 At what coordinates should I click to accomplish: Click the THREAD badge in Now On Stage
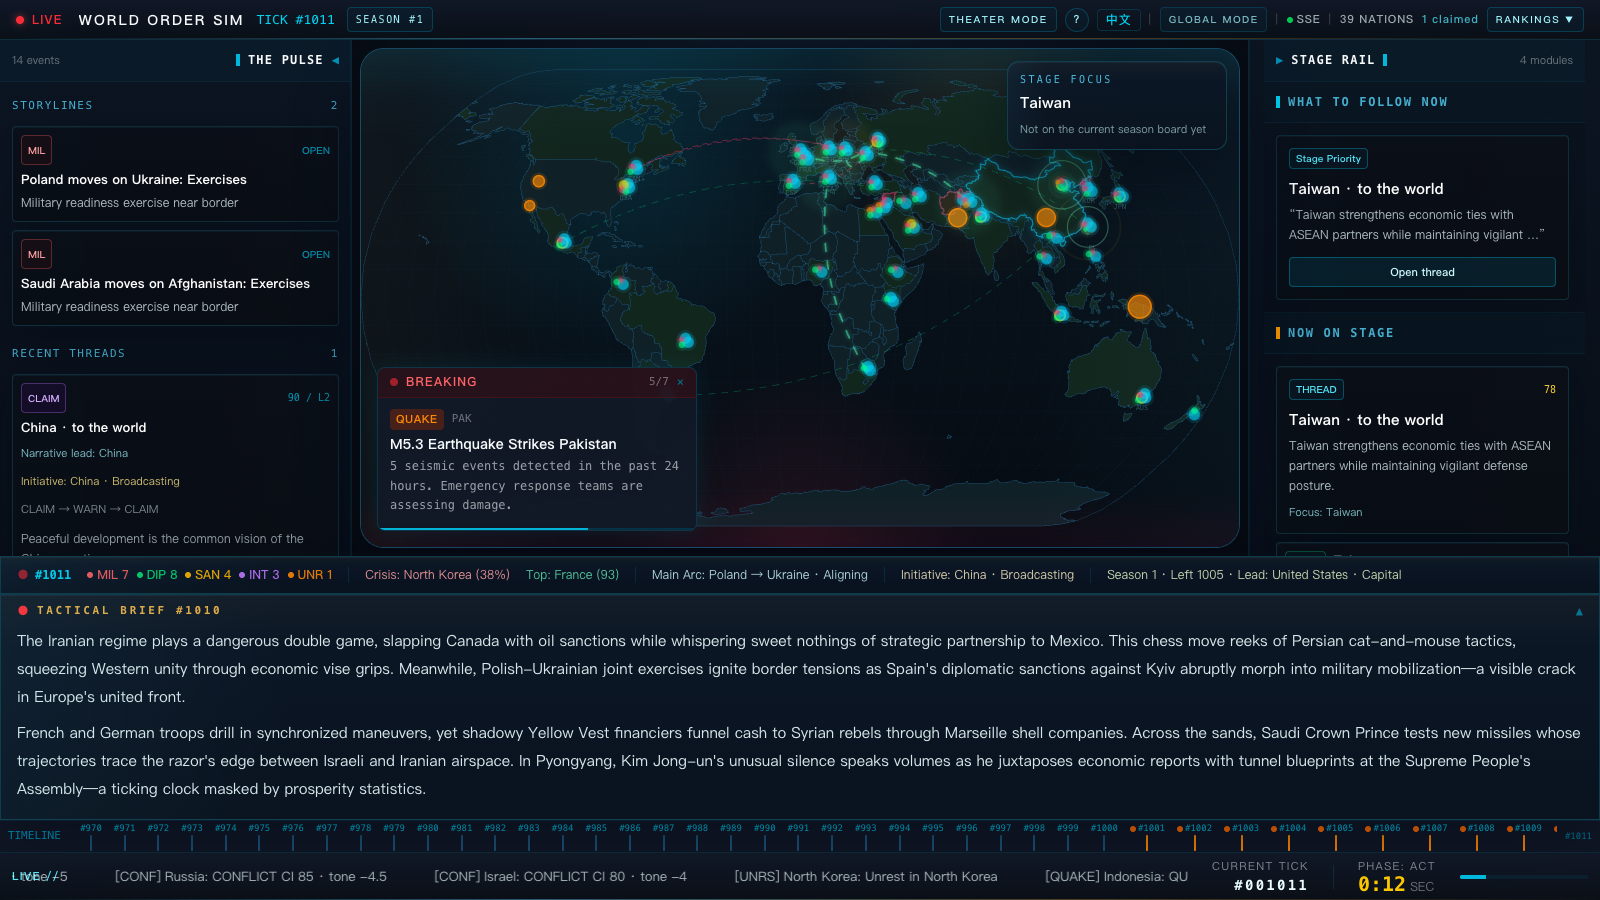pos(1316,389)
